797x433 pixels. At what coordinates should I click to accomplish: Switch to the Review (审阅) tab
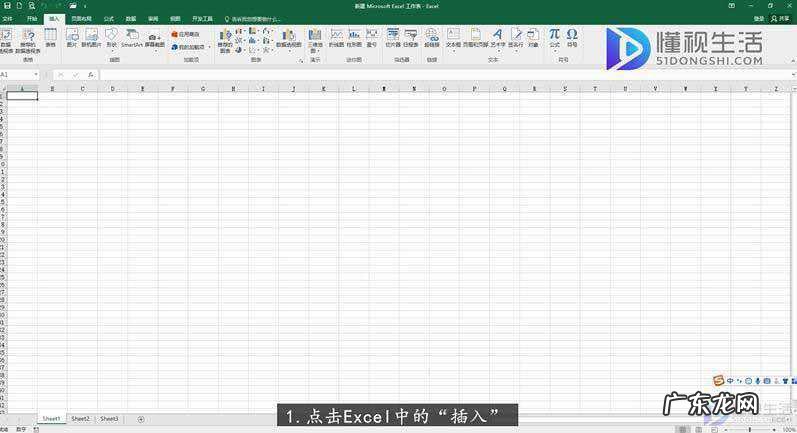[153, 19]
